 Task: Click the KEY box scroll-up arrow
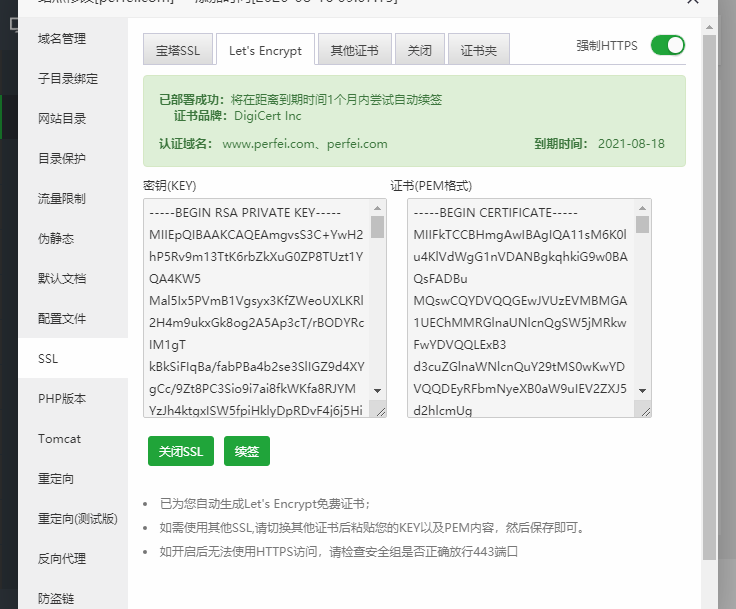tap(377, 208)
